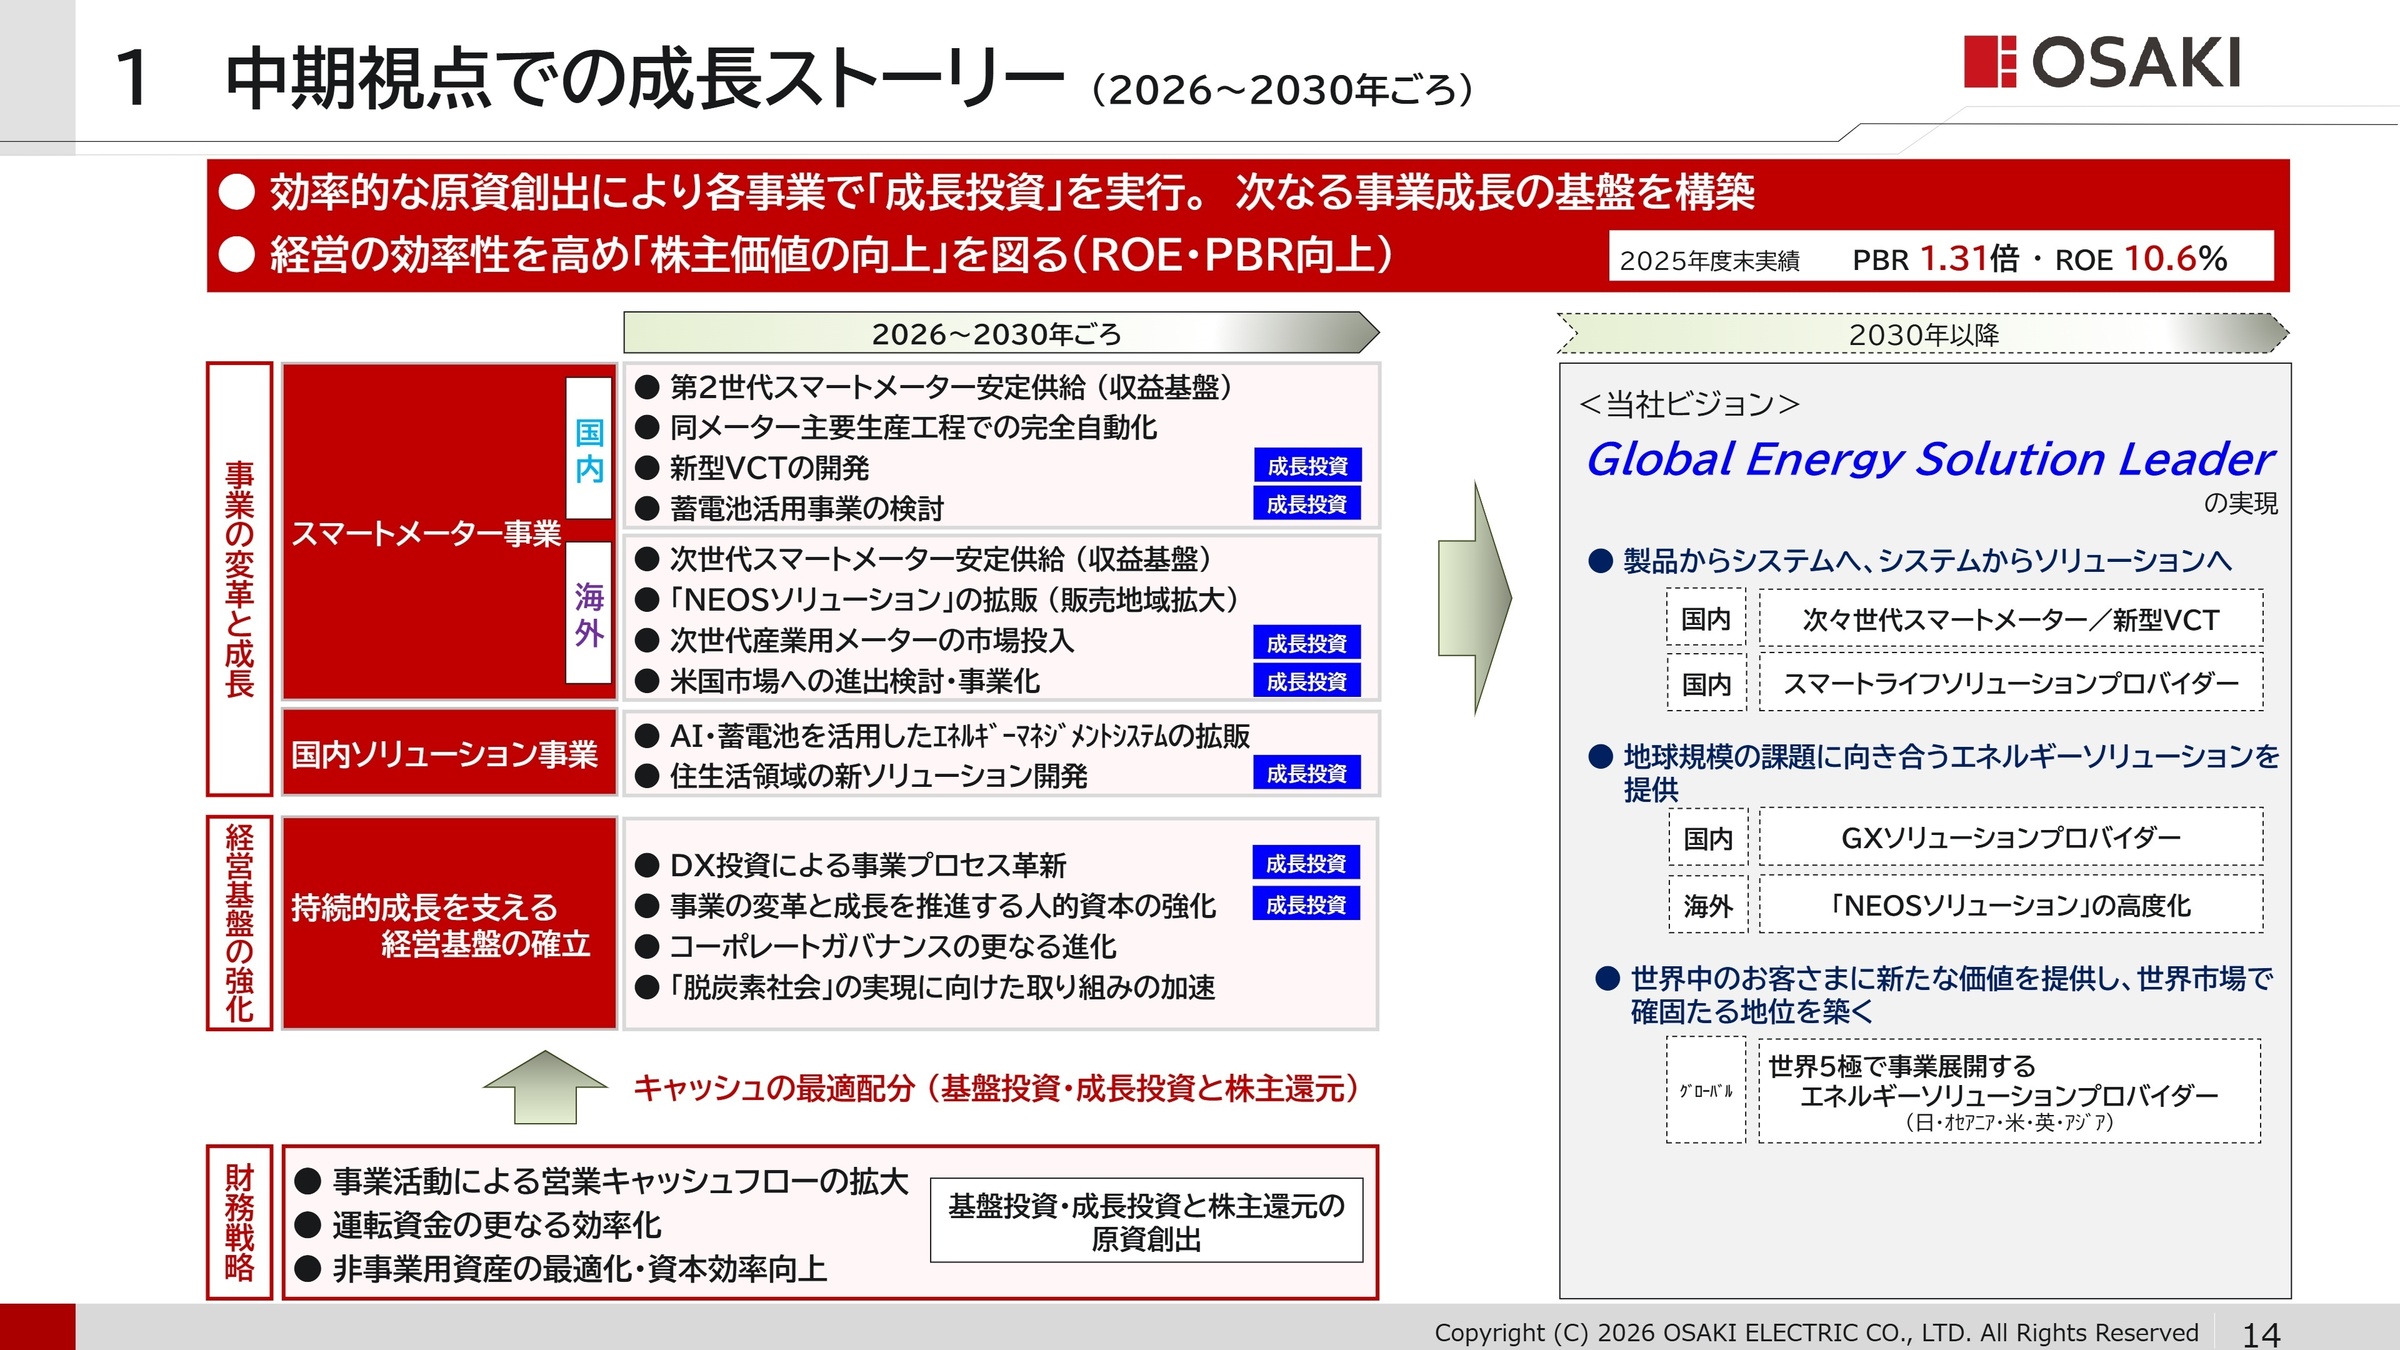This screenshot has width=2400, height=1350.
Task: Click 効率的な原資創出 headline in red banner
Action: tap(1012, 192)
